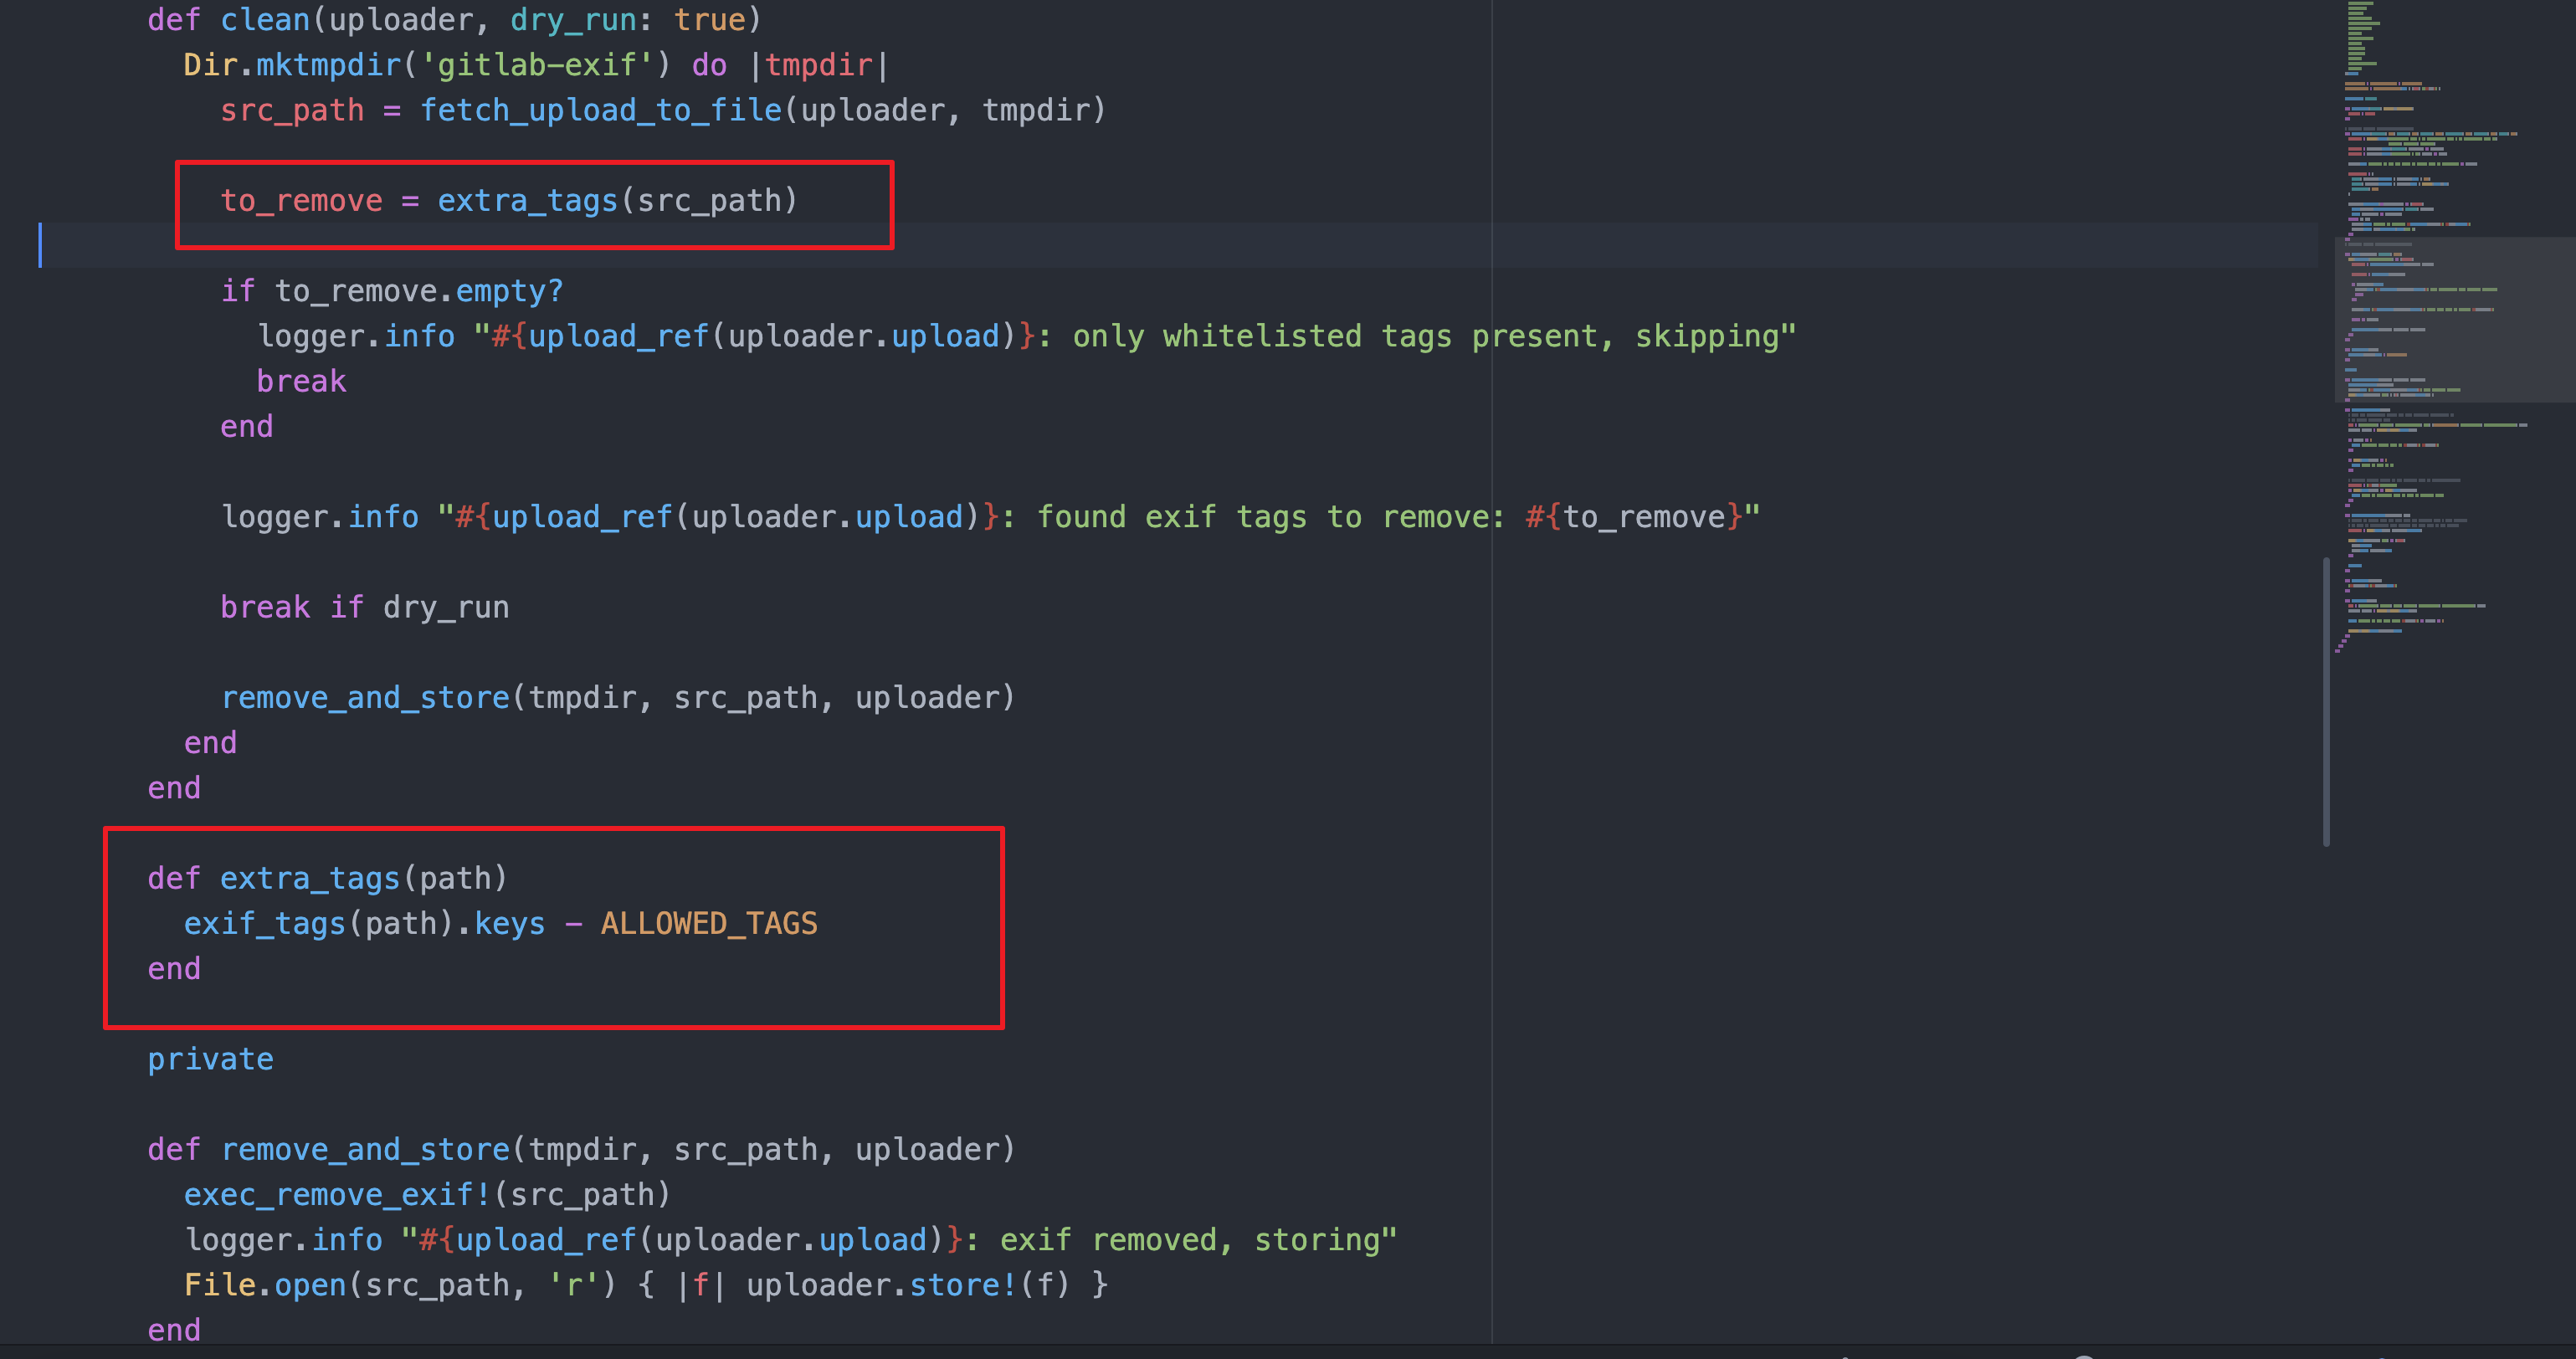Click the store! method call

click(x=963, y=1285)
